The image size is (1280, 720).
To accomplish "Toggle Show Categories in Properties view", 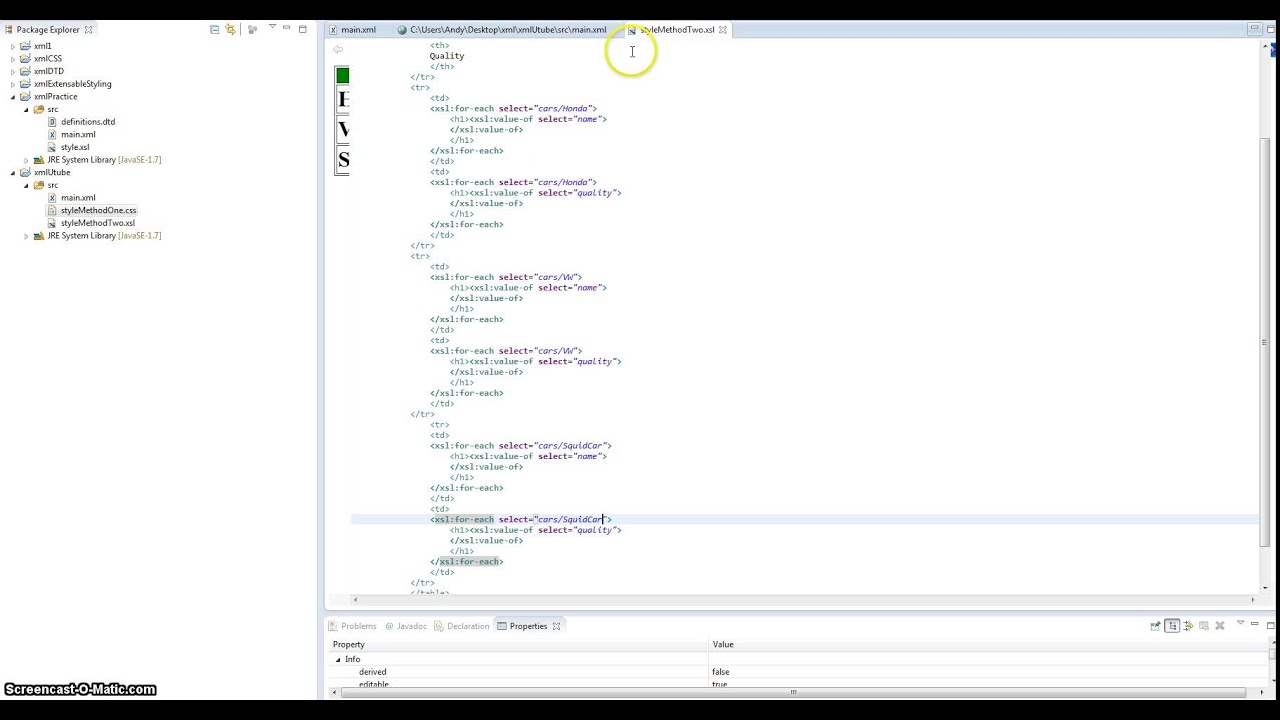I will pyautogui.click(x=1172, y=626).
